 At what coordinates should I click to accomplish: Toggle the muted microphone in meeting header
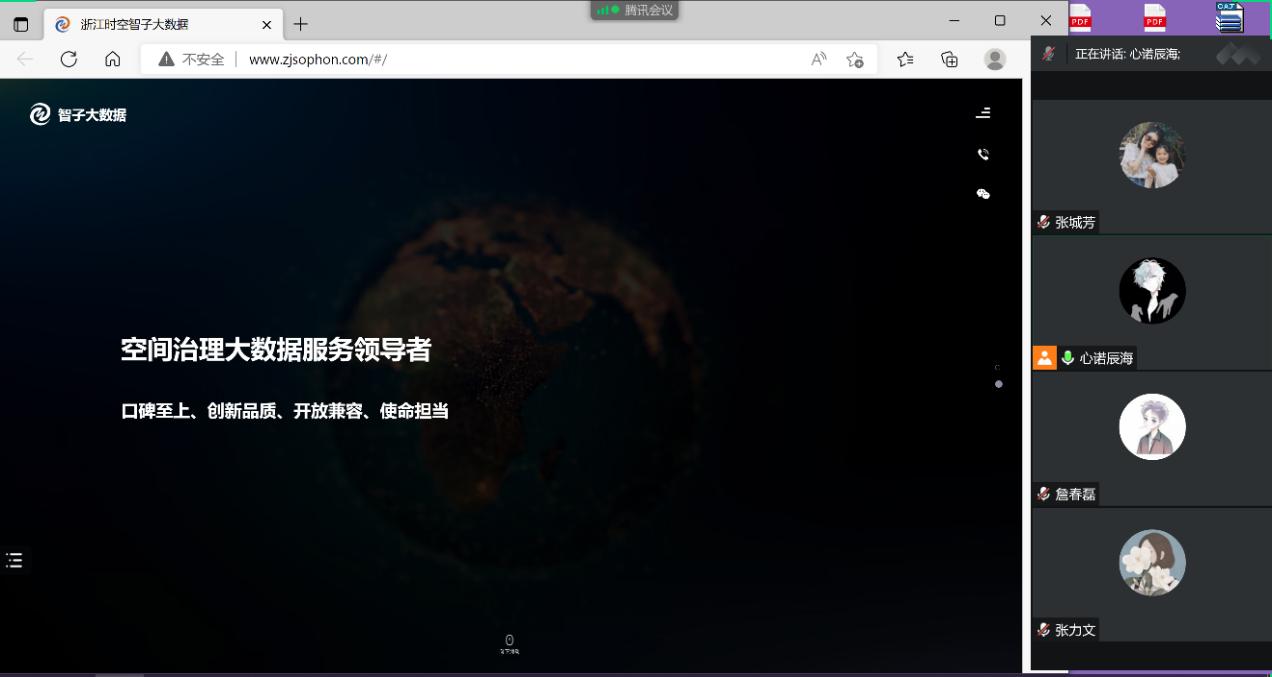(x=1048, y=54)
